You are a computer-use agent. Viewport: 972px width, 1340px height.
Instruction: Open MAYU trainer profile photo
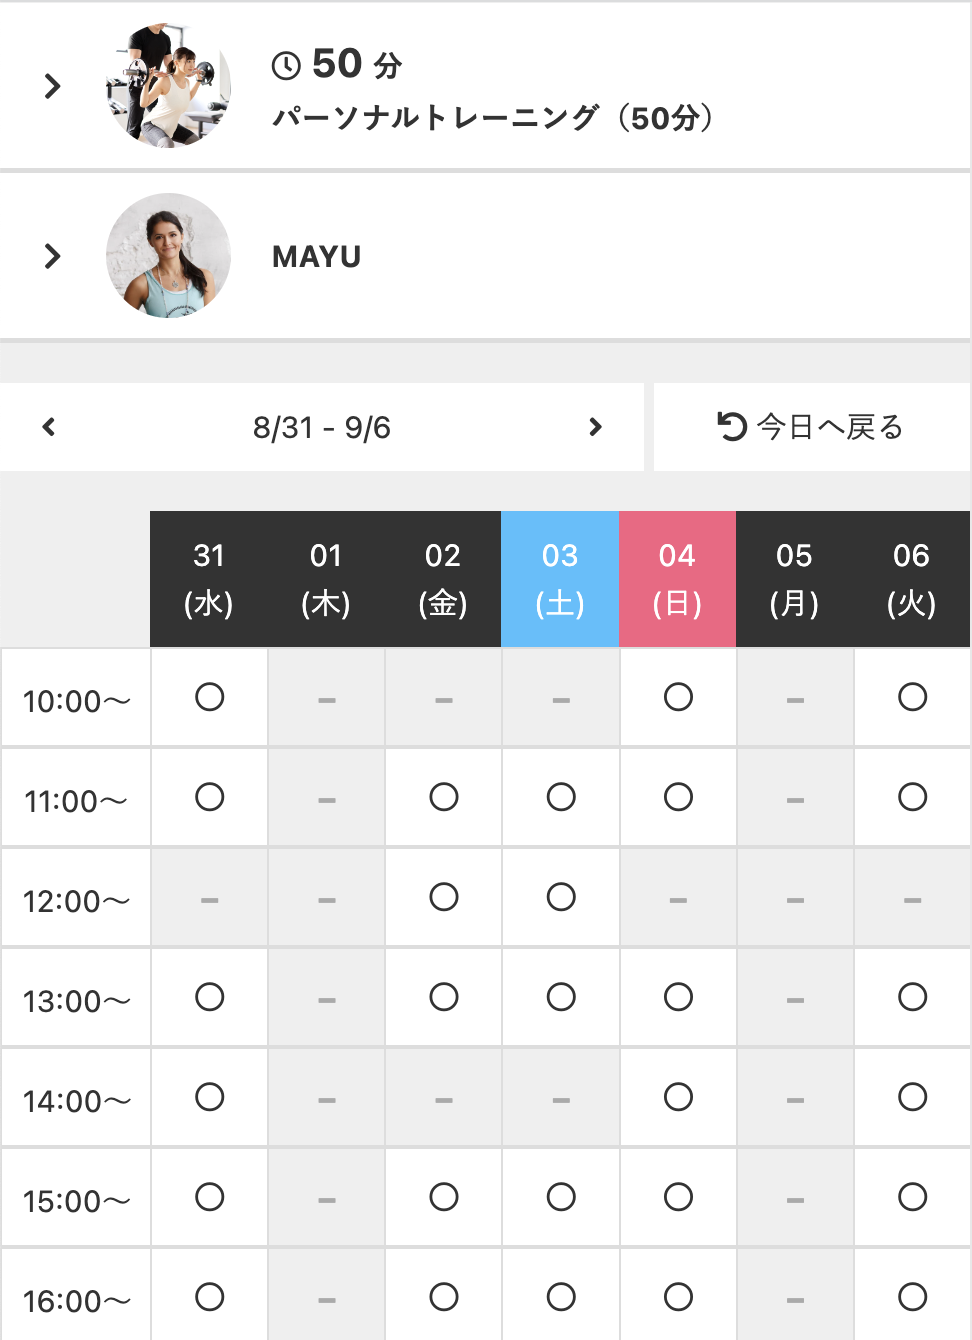coord(168,256)
